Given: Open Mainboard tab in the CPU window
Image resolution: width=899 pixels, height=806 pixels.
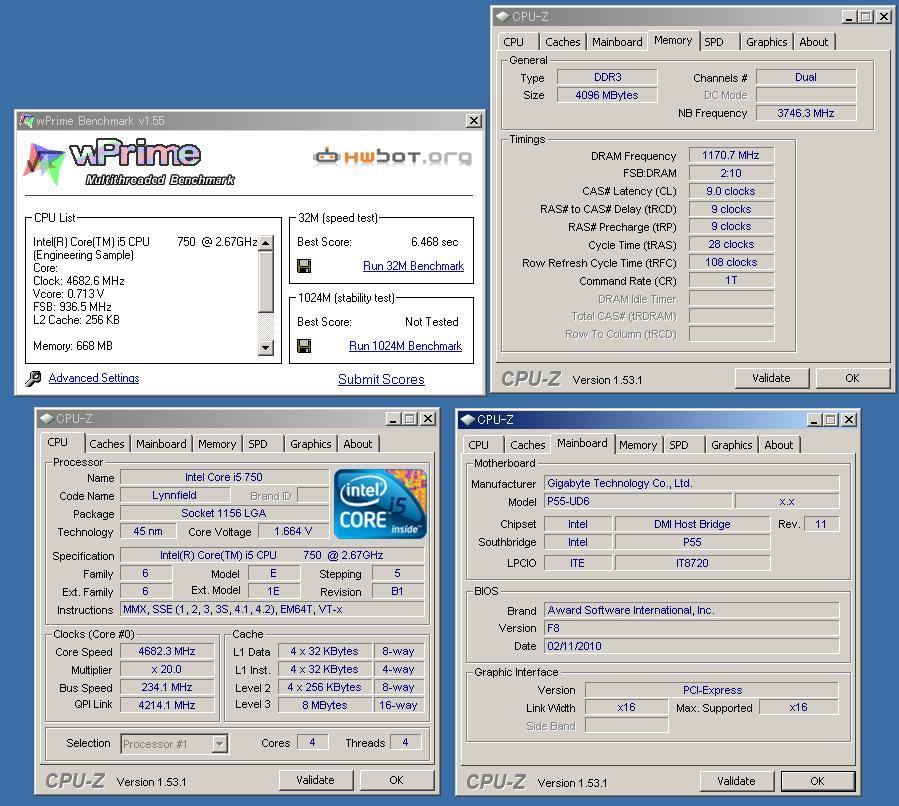Looking at the screenshot, I should tap(161, 444).
